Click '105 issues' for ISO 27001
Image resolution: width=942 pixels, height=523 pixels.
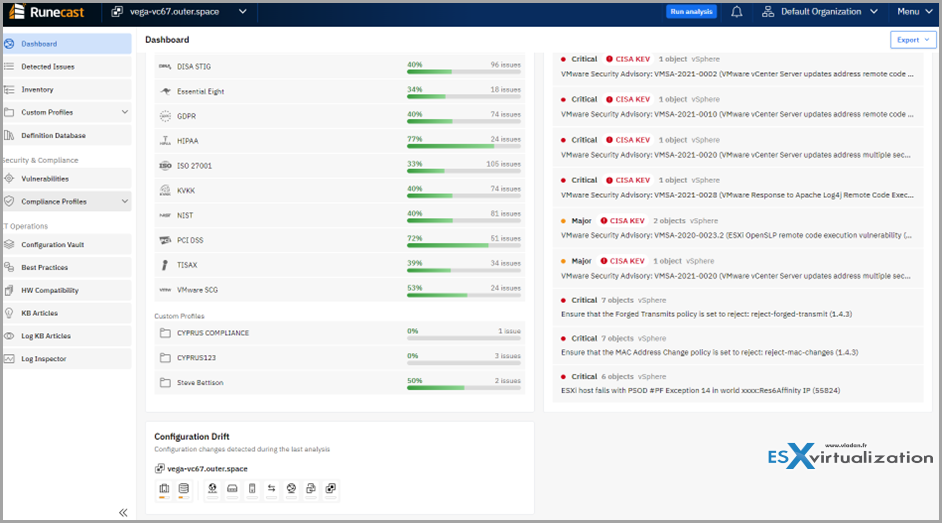point(503,163)
